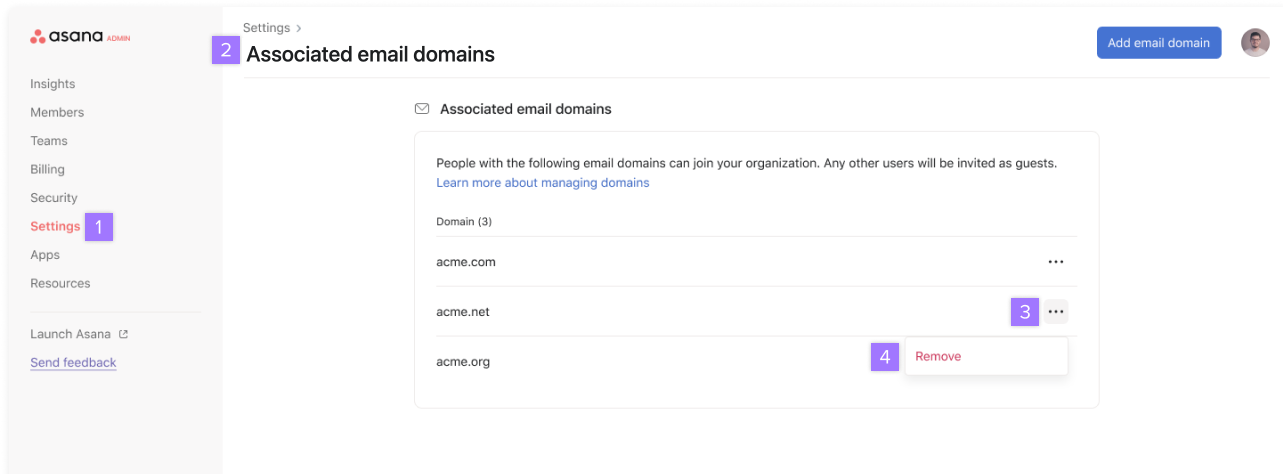Click the Send feedback link

click(73, 362)
